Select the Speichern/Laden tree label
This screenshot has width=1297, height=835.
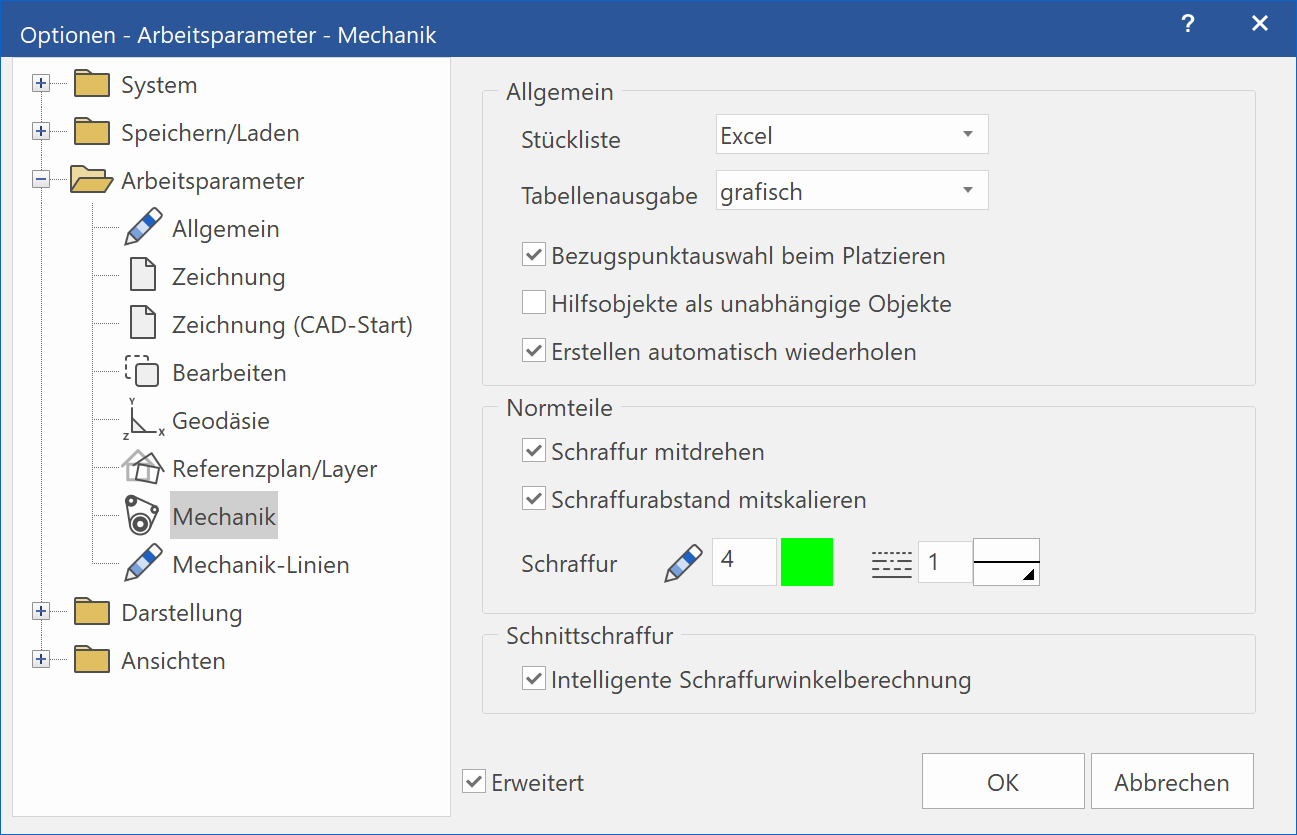pos(210,133)
